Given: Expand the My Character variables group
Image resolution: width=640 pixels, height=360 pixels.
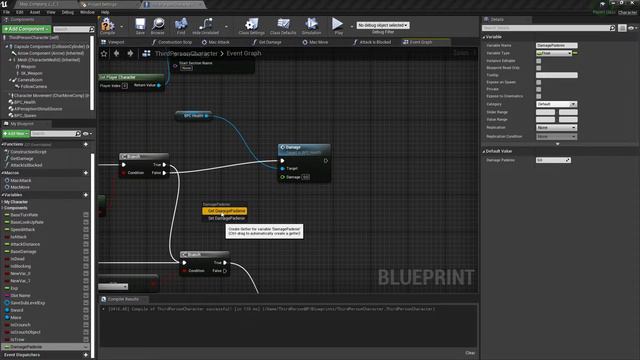Looking at the screenshot, I should click(2, 202).
